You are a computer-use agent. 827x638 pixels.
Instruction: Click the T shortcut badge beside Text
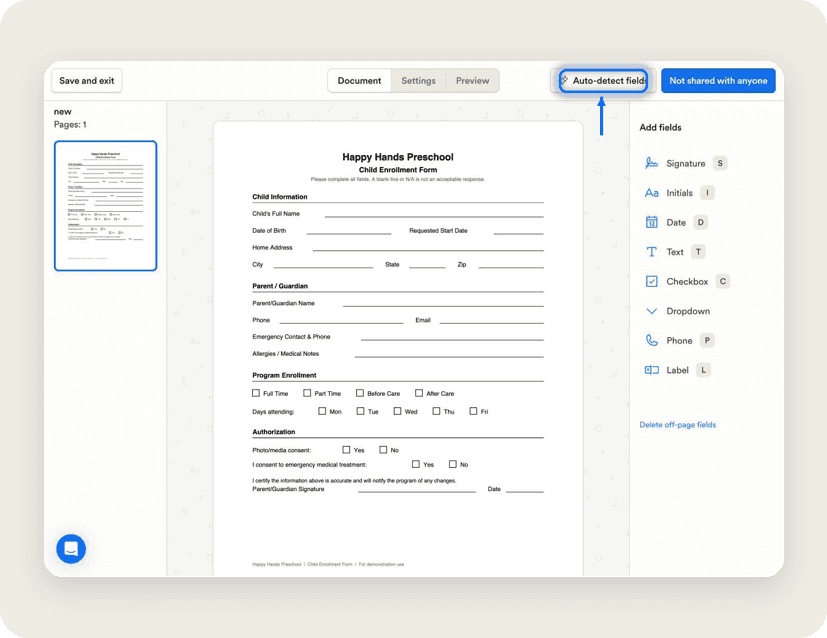click(x=698, y=252)
